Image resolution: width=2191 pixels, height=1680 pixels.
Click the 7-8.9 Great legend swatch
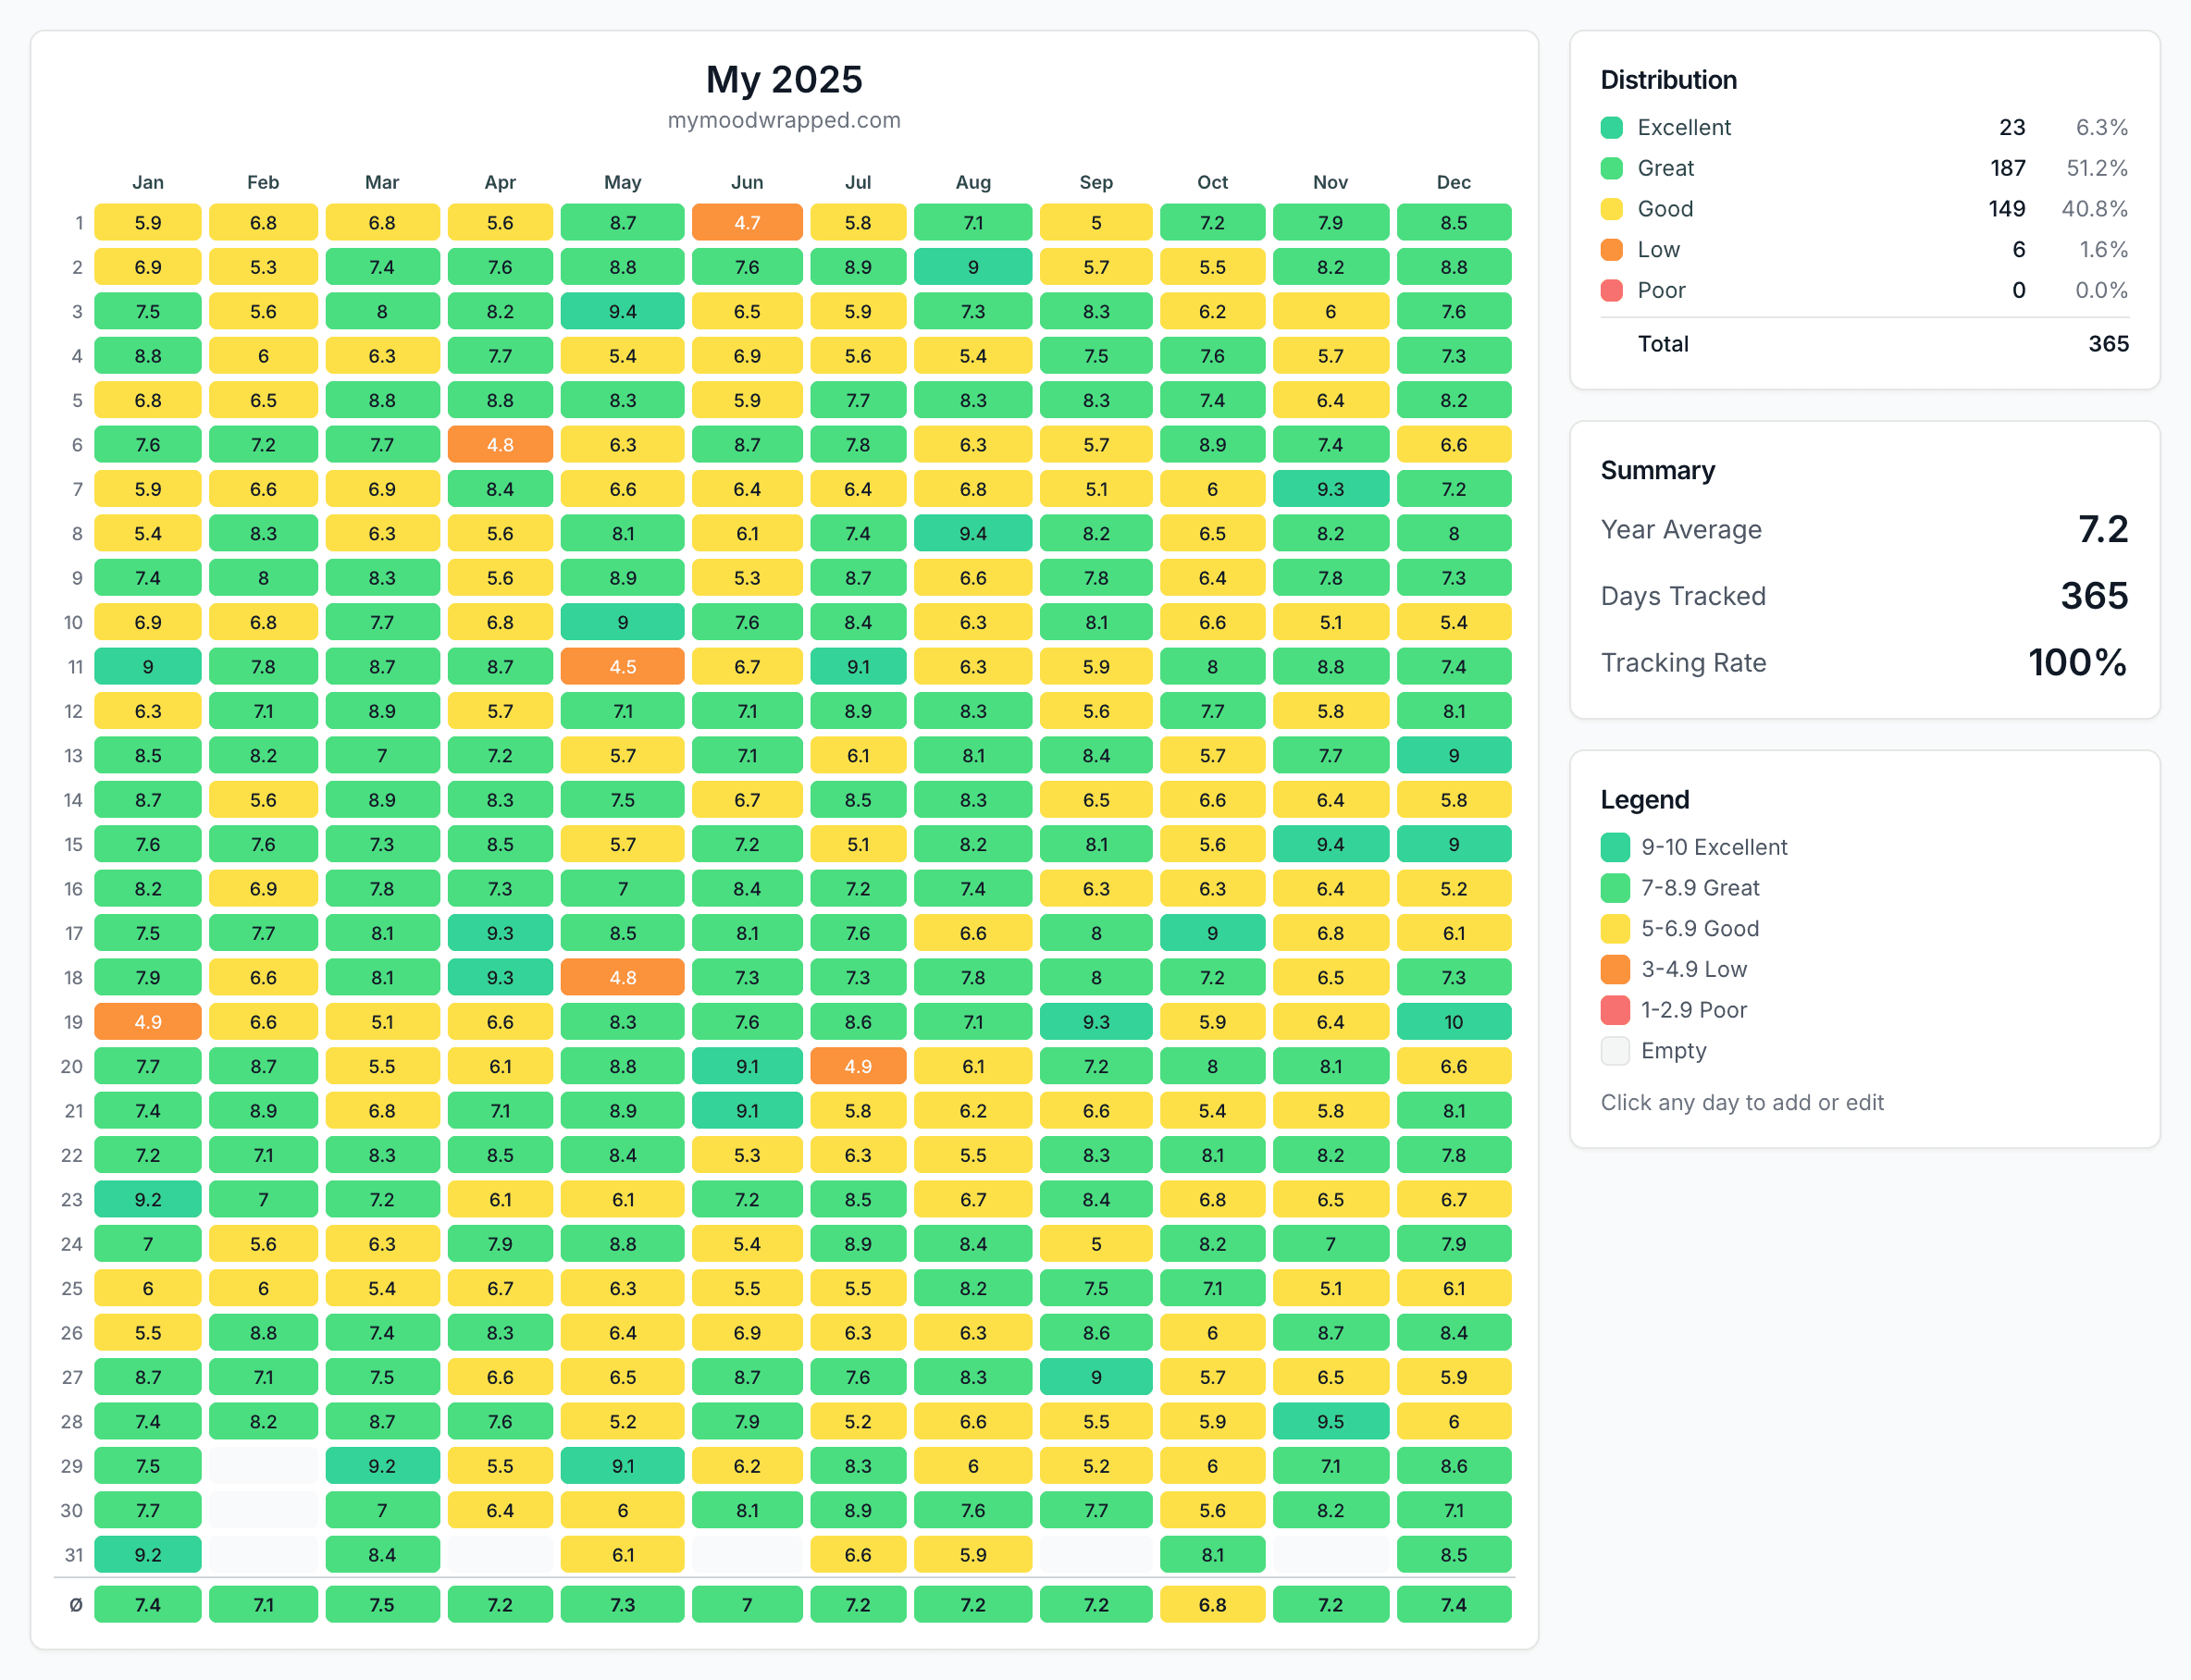[1615, 888]
